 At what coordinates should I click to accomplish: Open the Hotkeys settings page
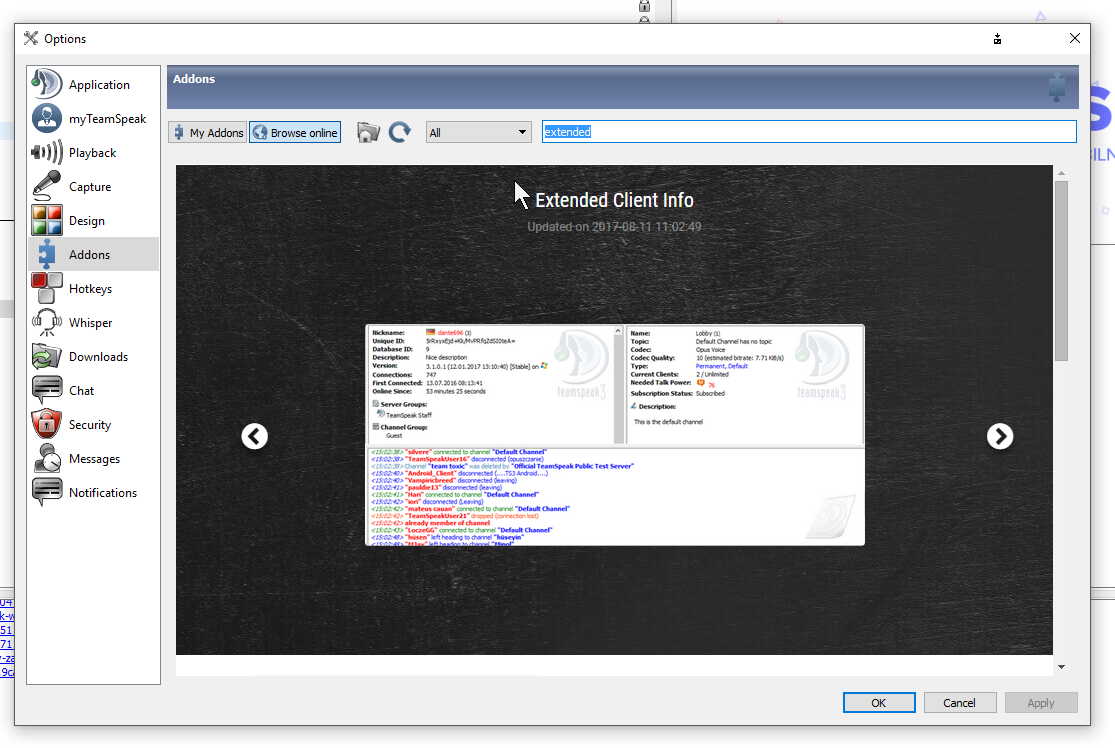pyautogui.click(x=92, y=289)
